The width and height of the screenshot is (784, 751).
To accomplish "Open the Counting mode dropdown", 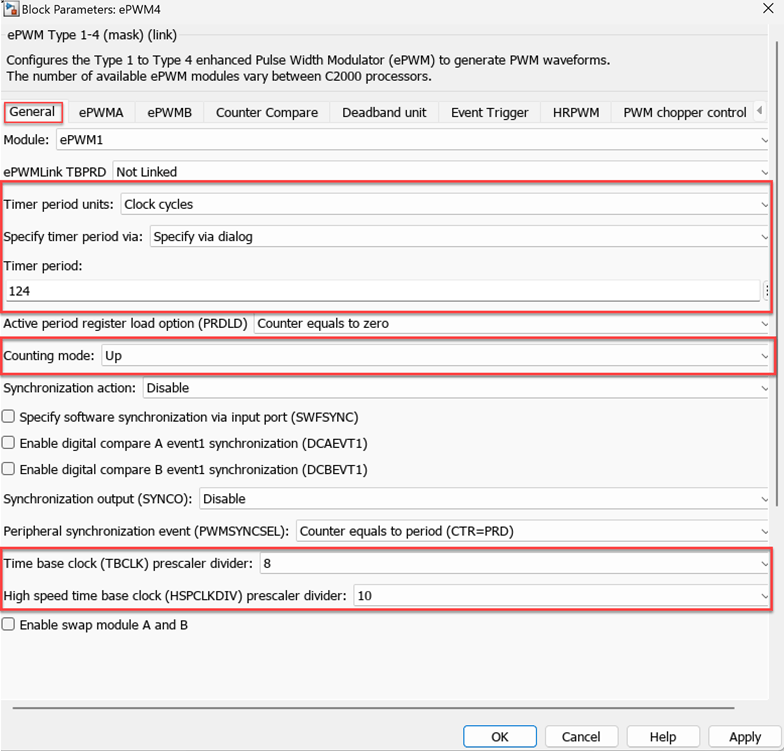I will pyautogui.click(x=435, y=356).
